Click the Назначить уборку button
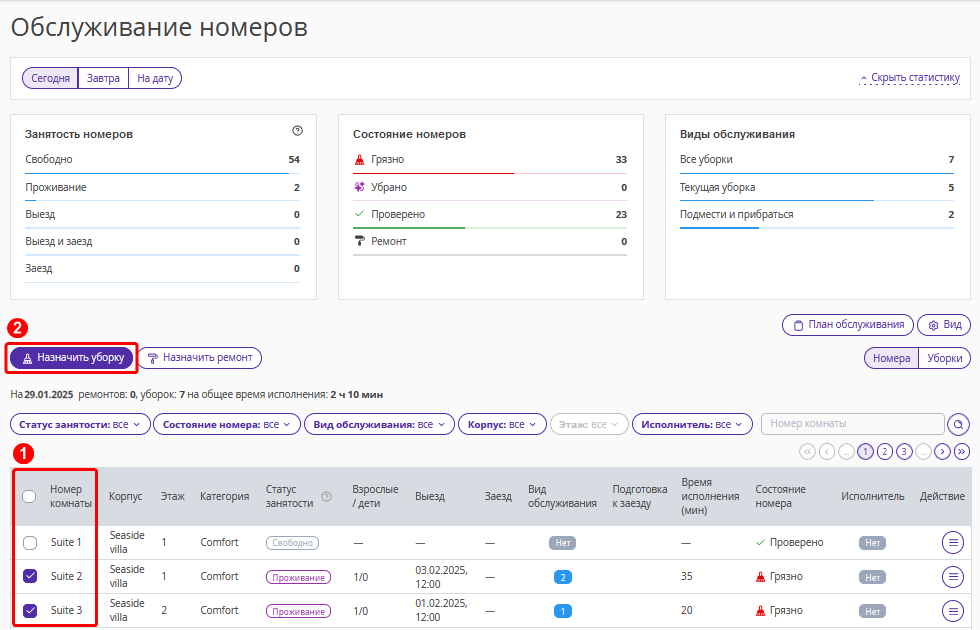The width and height of the screenshot is (980, 630). (72, 358)
